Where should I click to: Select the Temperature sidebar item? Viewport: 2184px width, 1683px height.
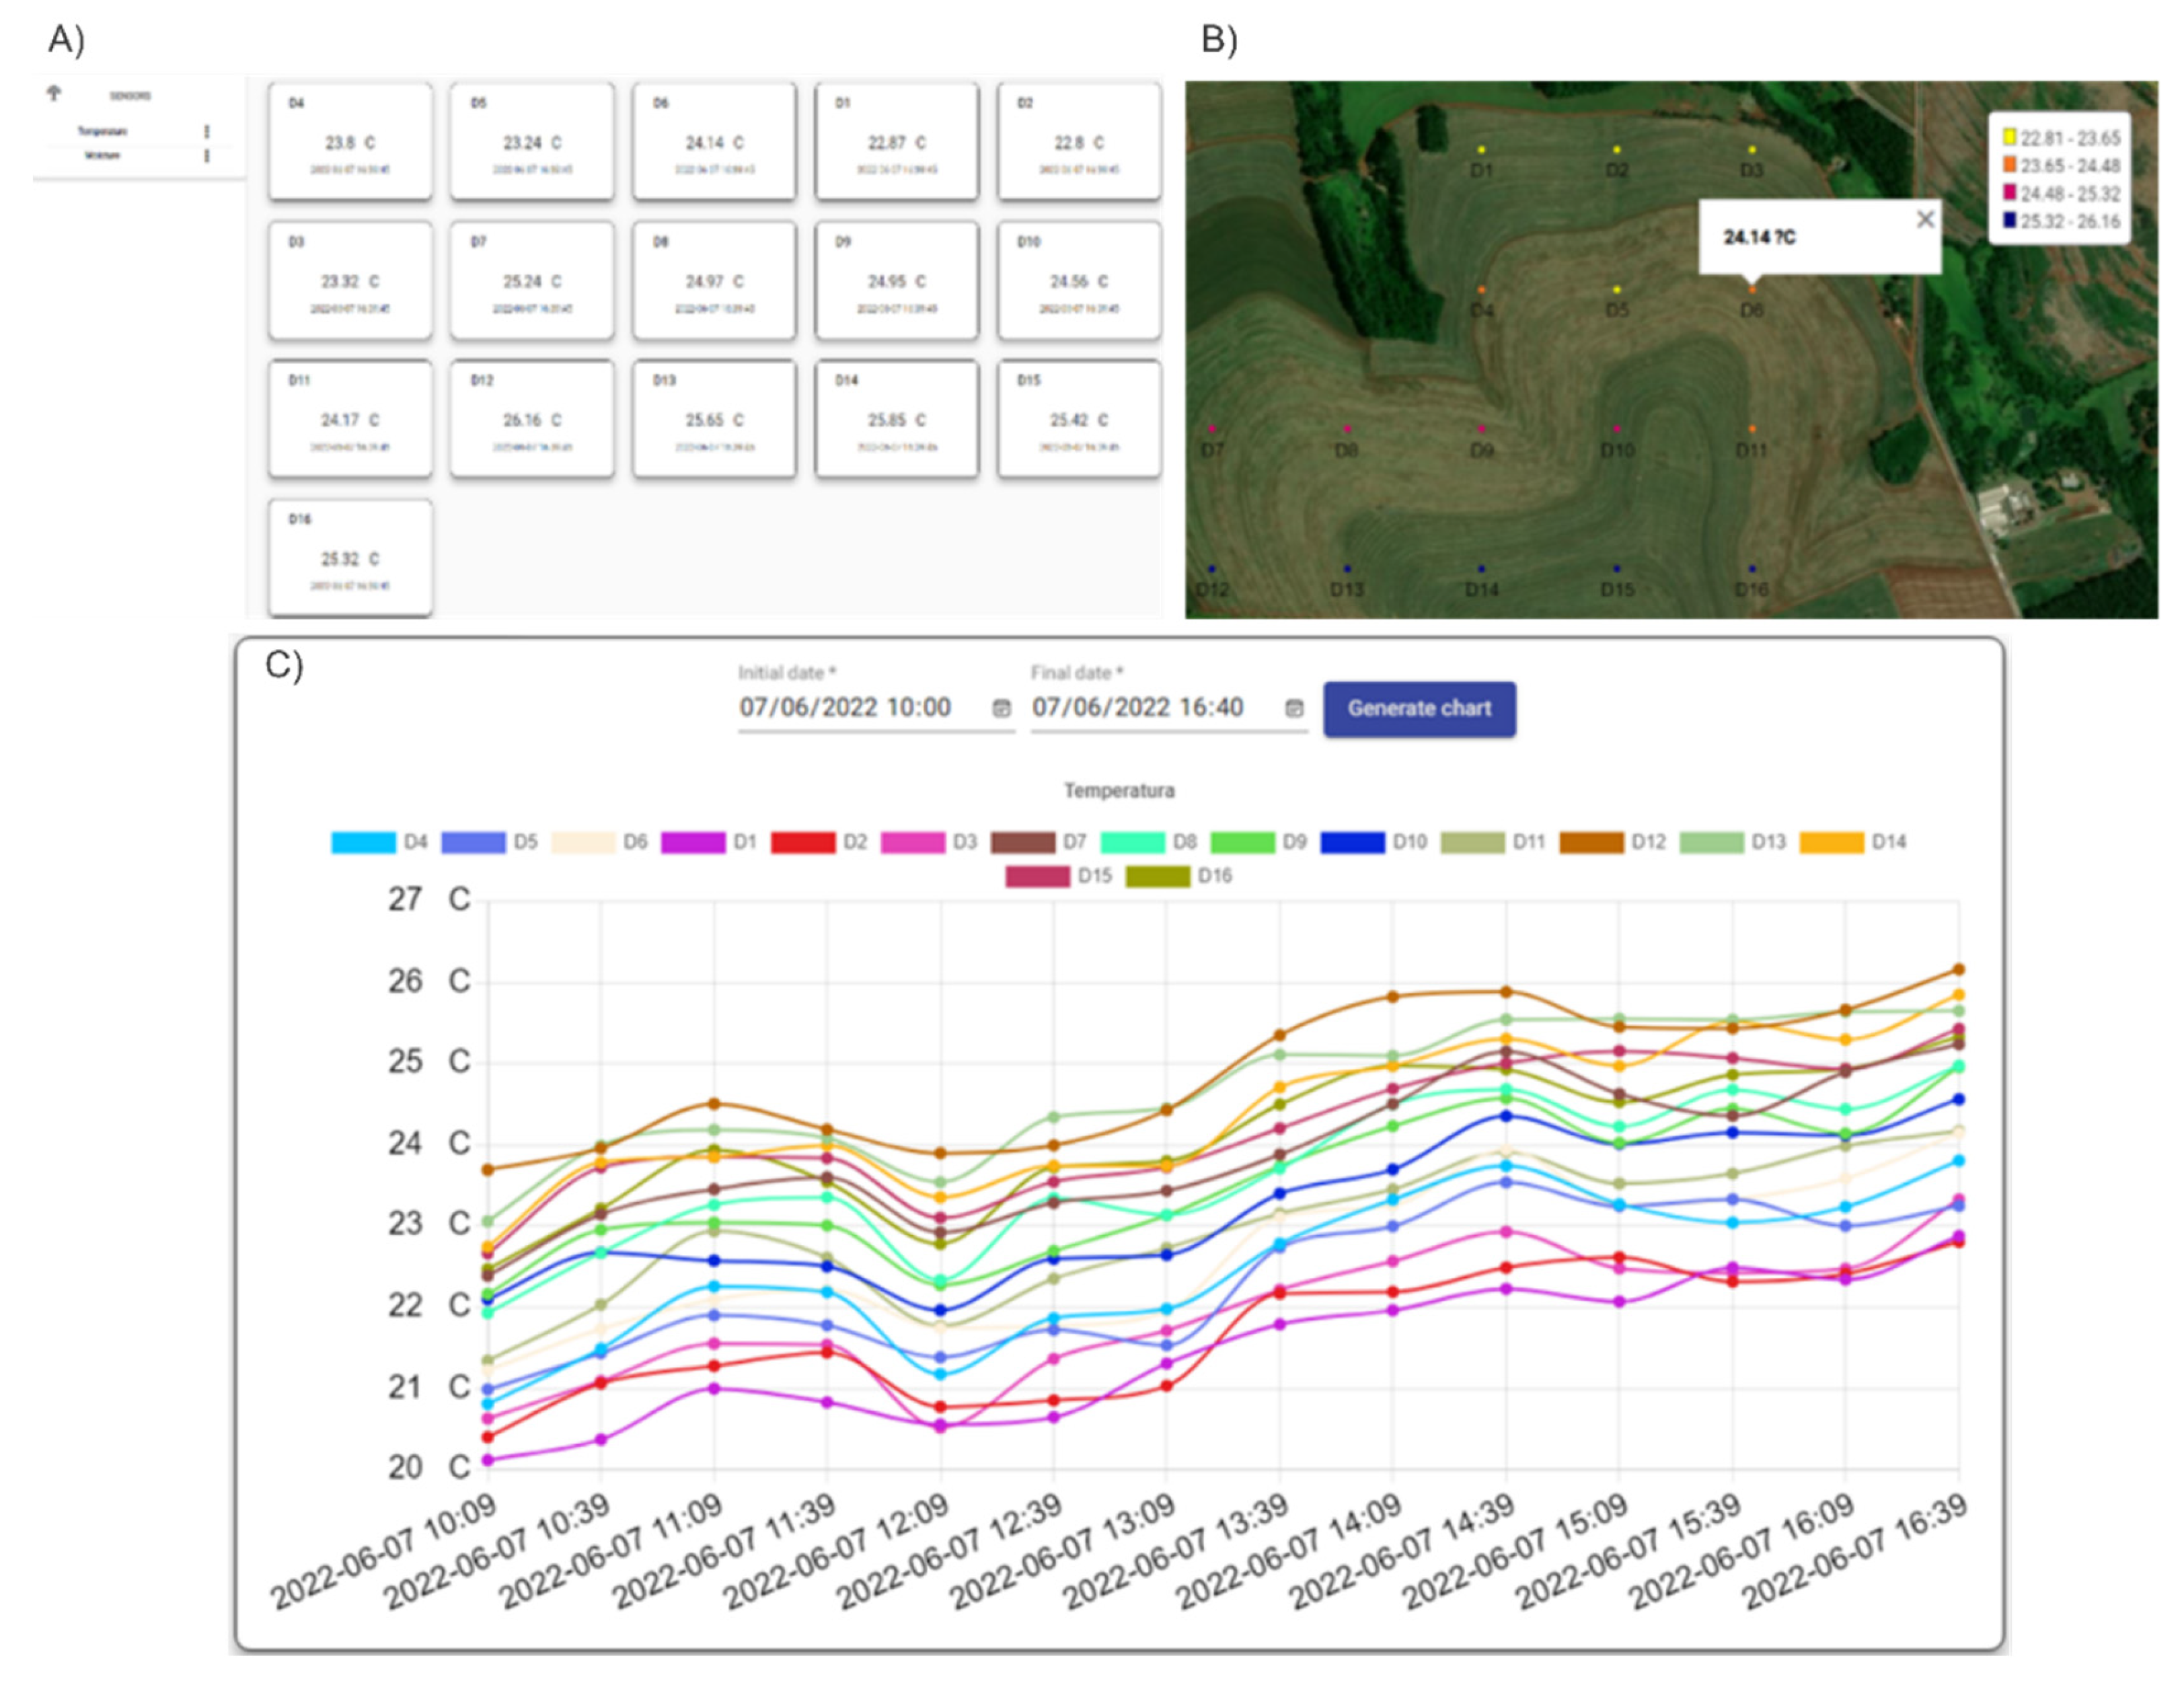click(103, 132)
